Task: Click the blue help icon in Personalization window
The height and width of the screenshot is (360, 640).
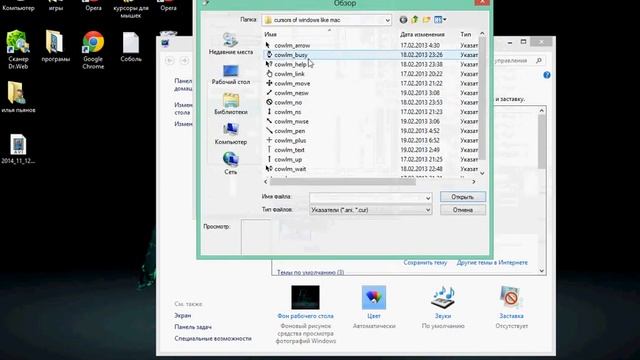Action: pos(547,75)
